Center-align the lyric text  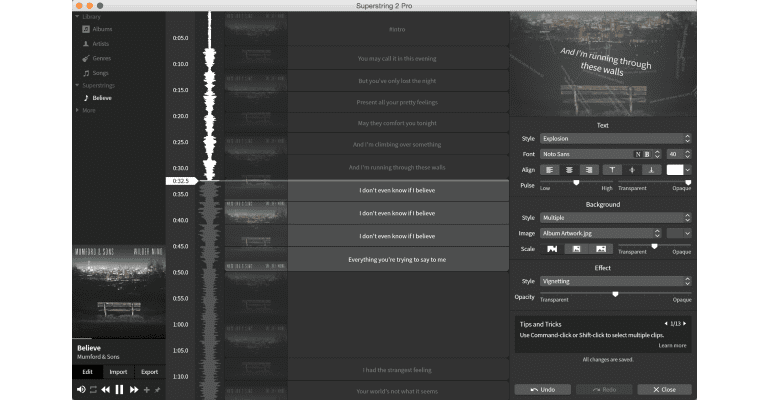point(569,170)
